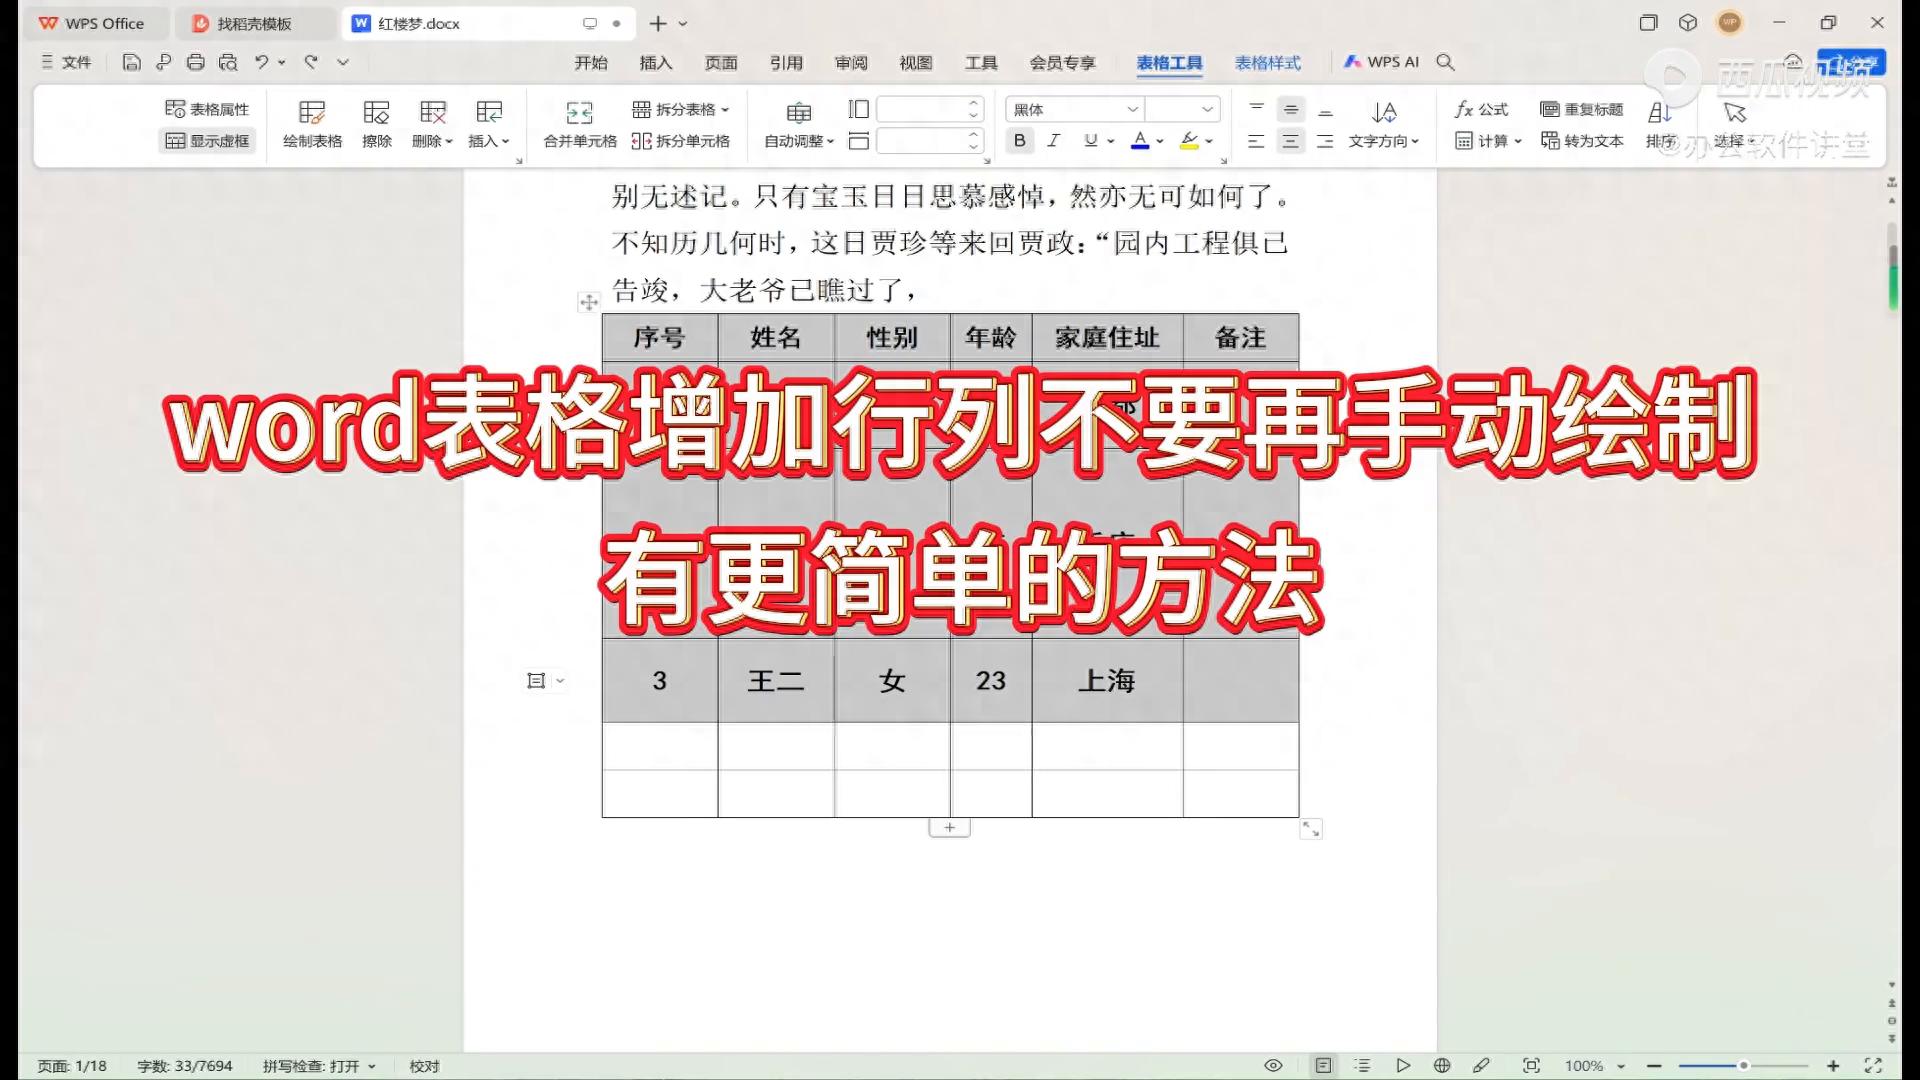Click Convert to Text (转为文本)
1920x1080 pixels.
click(x=1582, y=141)
